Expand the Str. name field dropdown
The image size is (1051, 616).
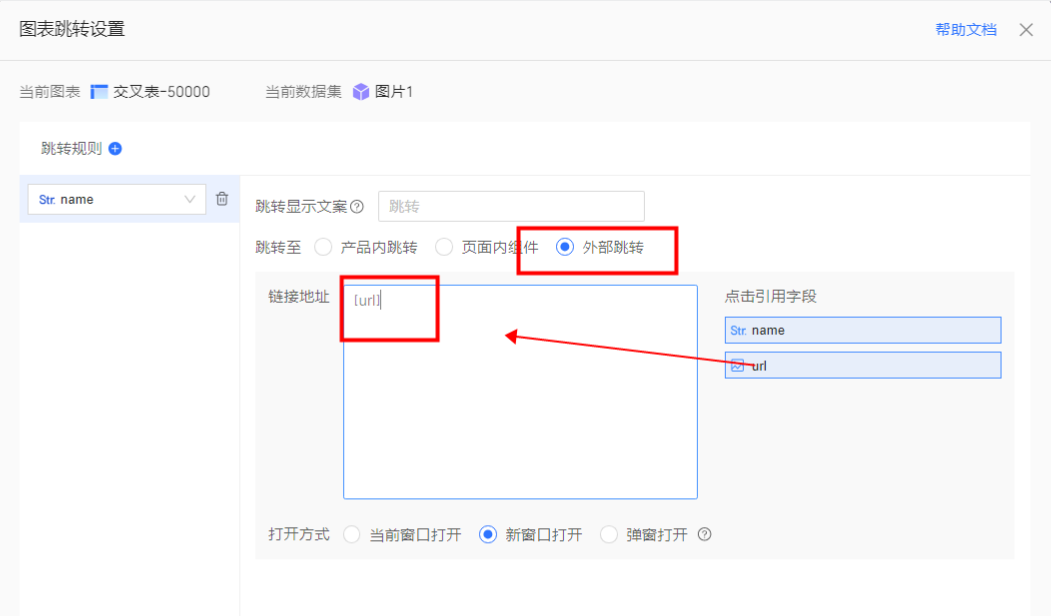point(189,199)
